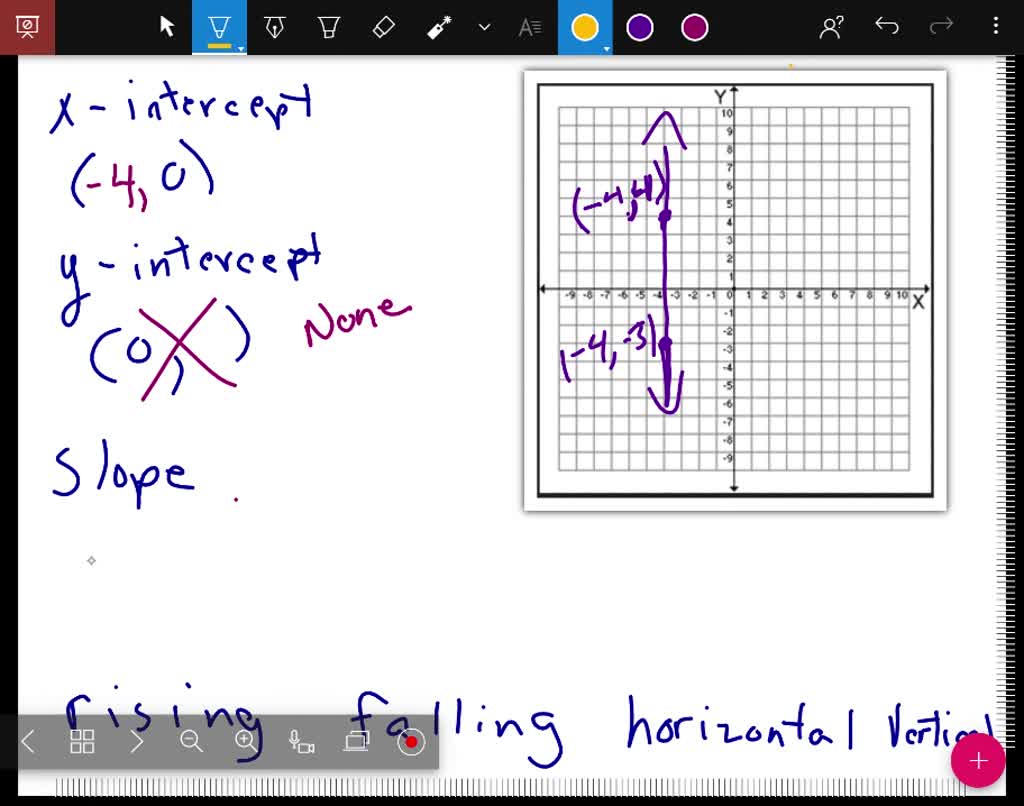1024x806 pixels.
Task: Select the eraser tool
Action: (383, 27)
